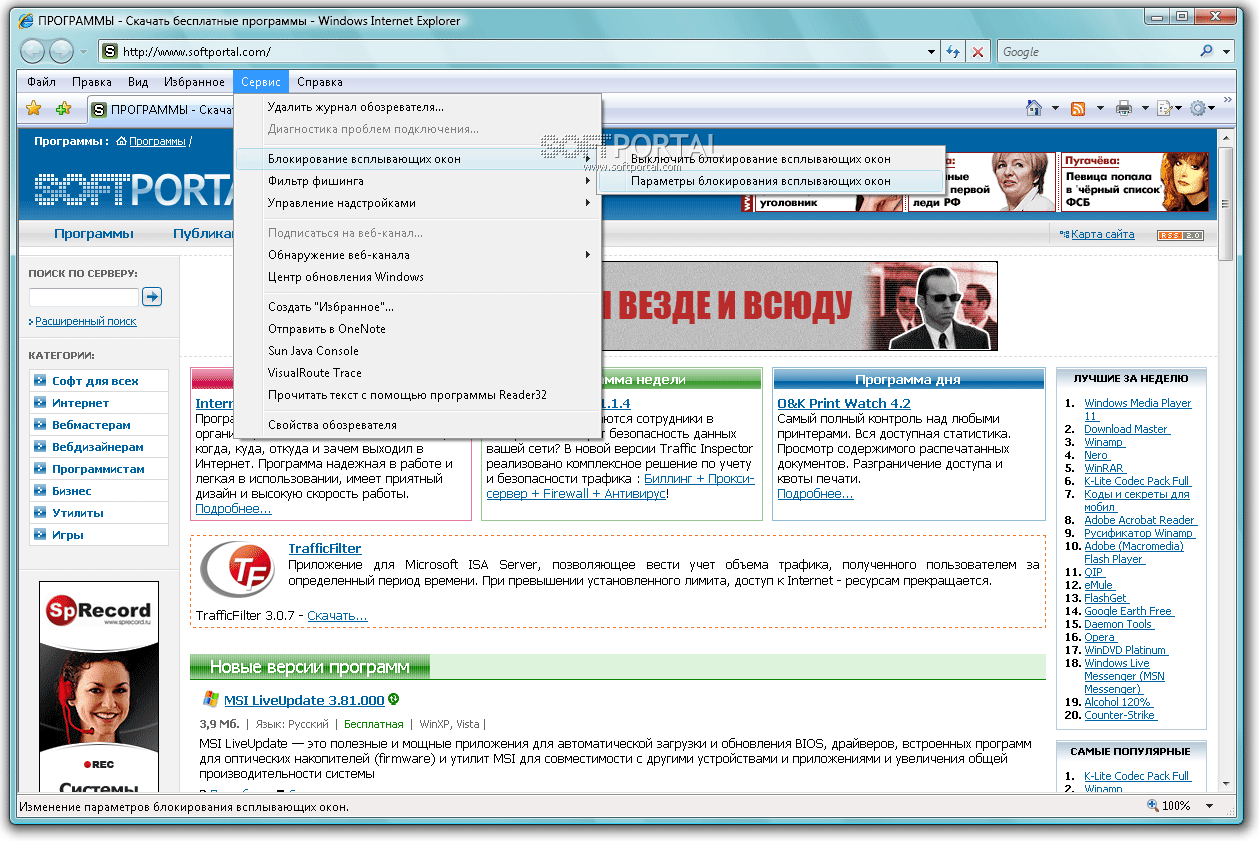Open Google Earth Free link
Viewport: 1259px width, 841px height.
click(x=1129, y=611)
